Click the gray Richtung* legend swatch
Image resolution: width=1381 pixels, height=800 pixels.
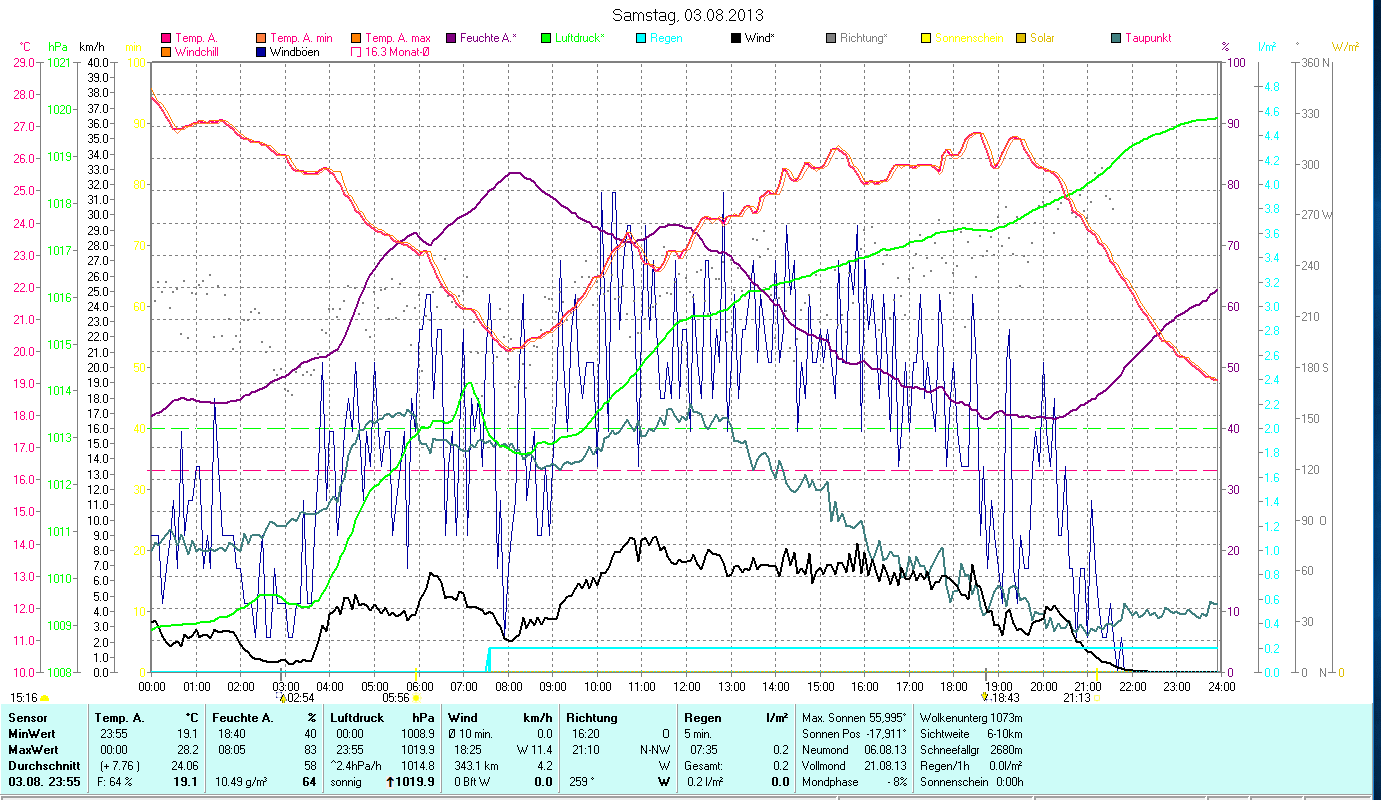pyautogui.click(x=831, y=38)
